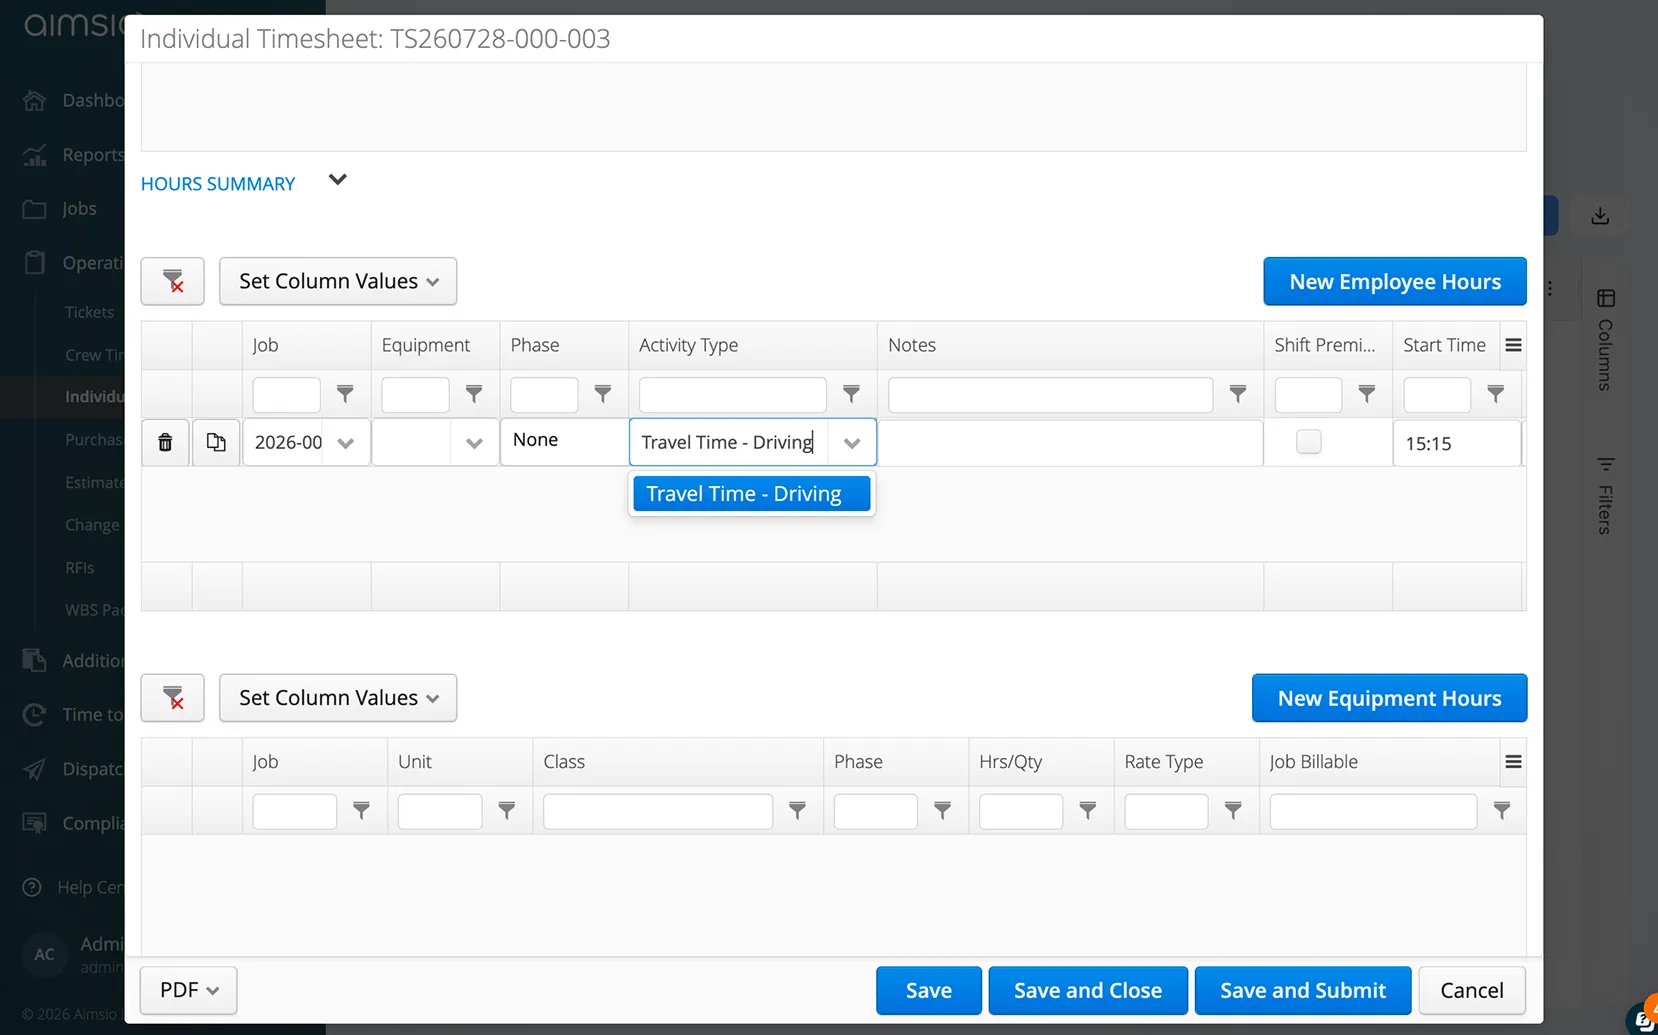Click Save and Close
Screen dimensions: 1658x1035
point(1088,990)
